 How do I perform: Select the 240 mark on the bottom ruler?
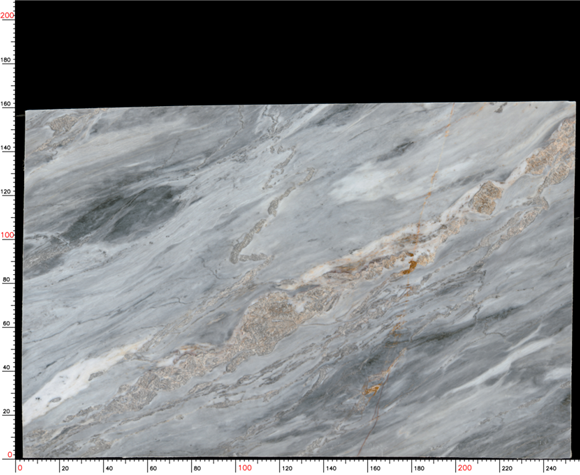551,469
